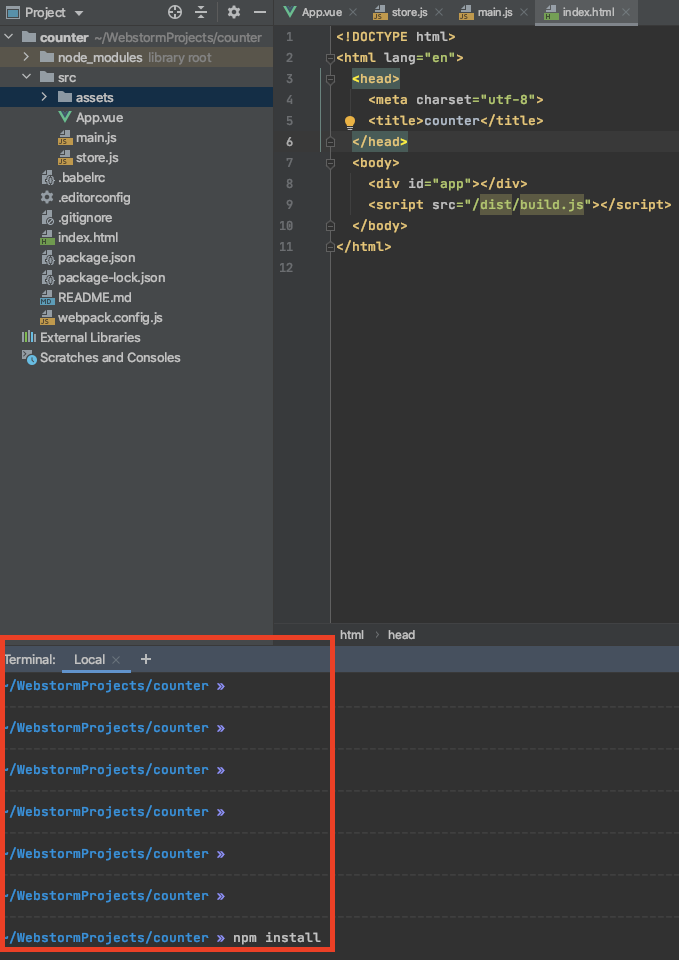
Task: Collapse the counter project root folder
Action: click(x=9, y=37)
